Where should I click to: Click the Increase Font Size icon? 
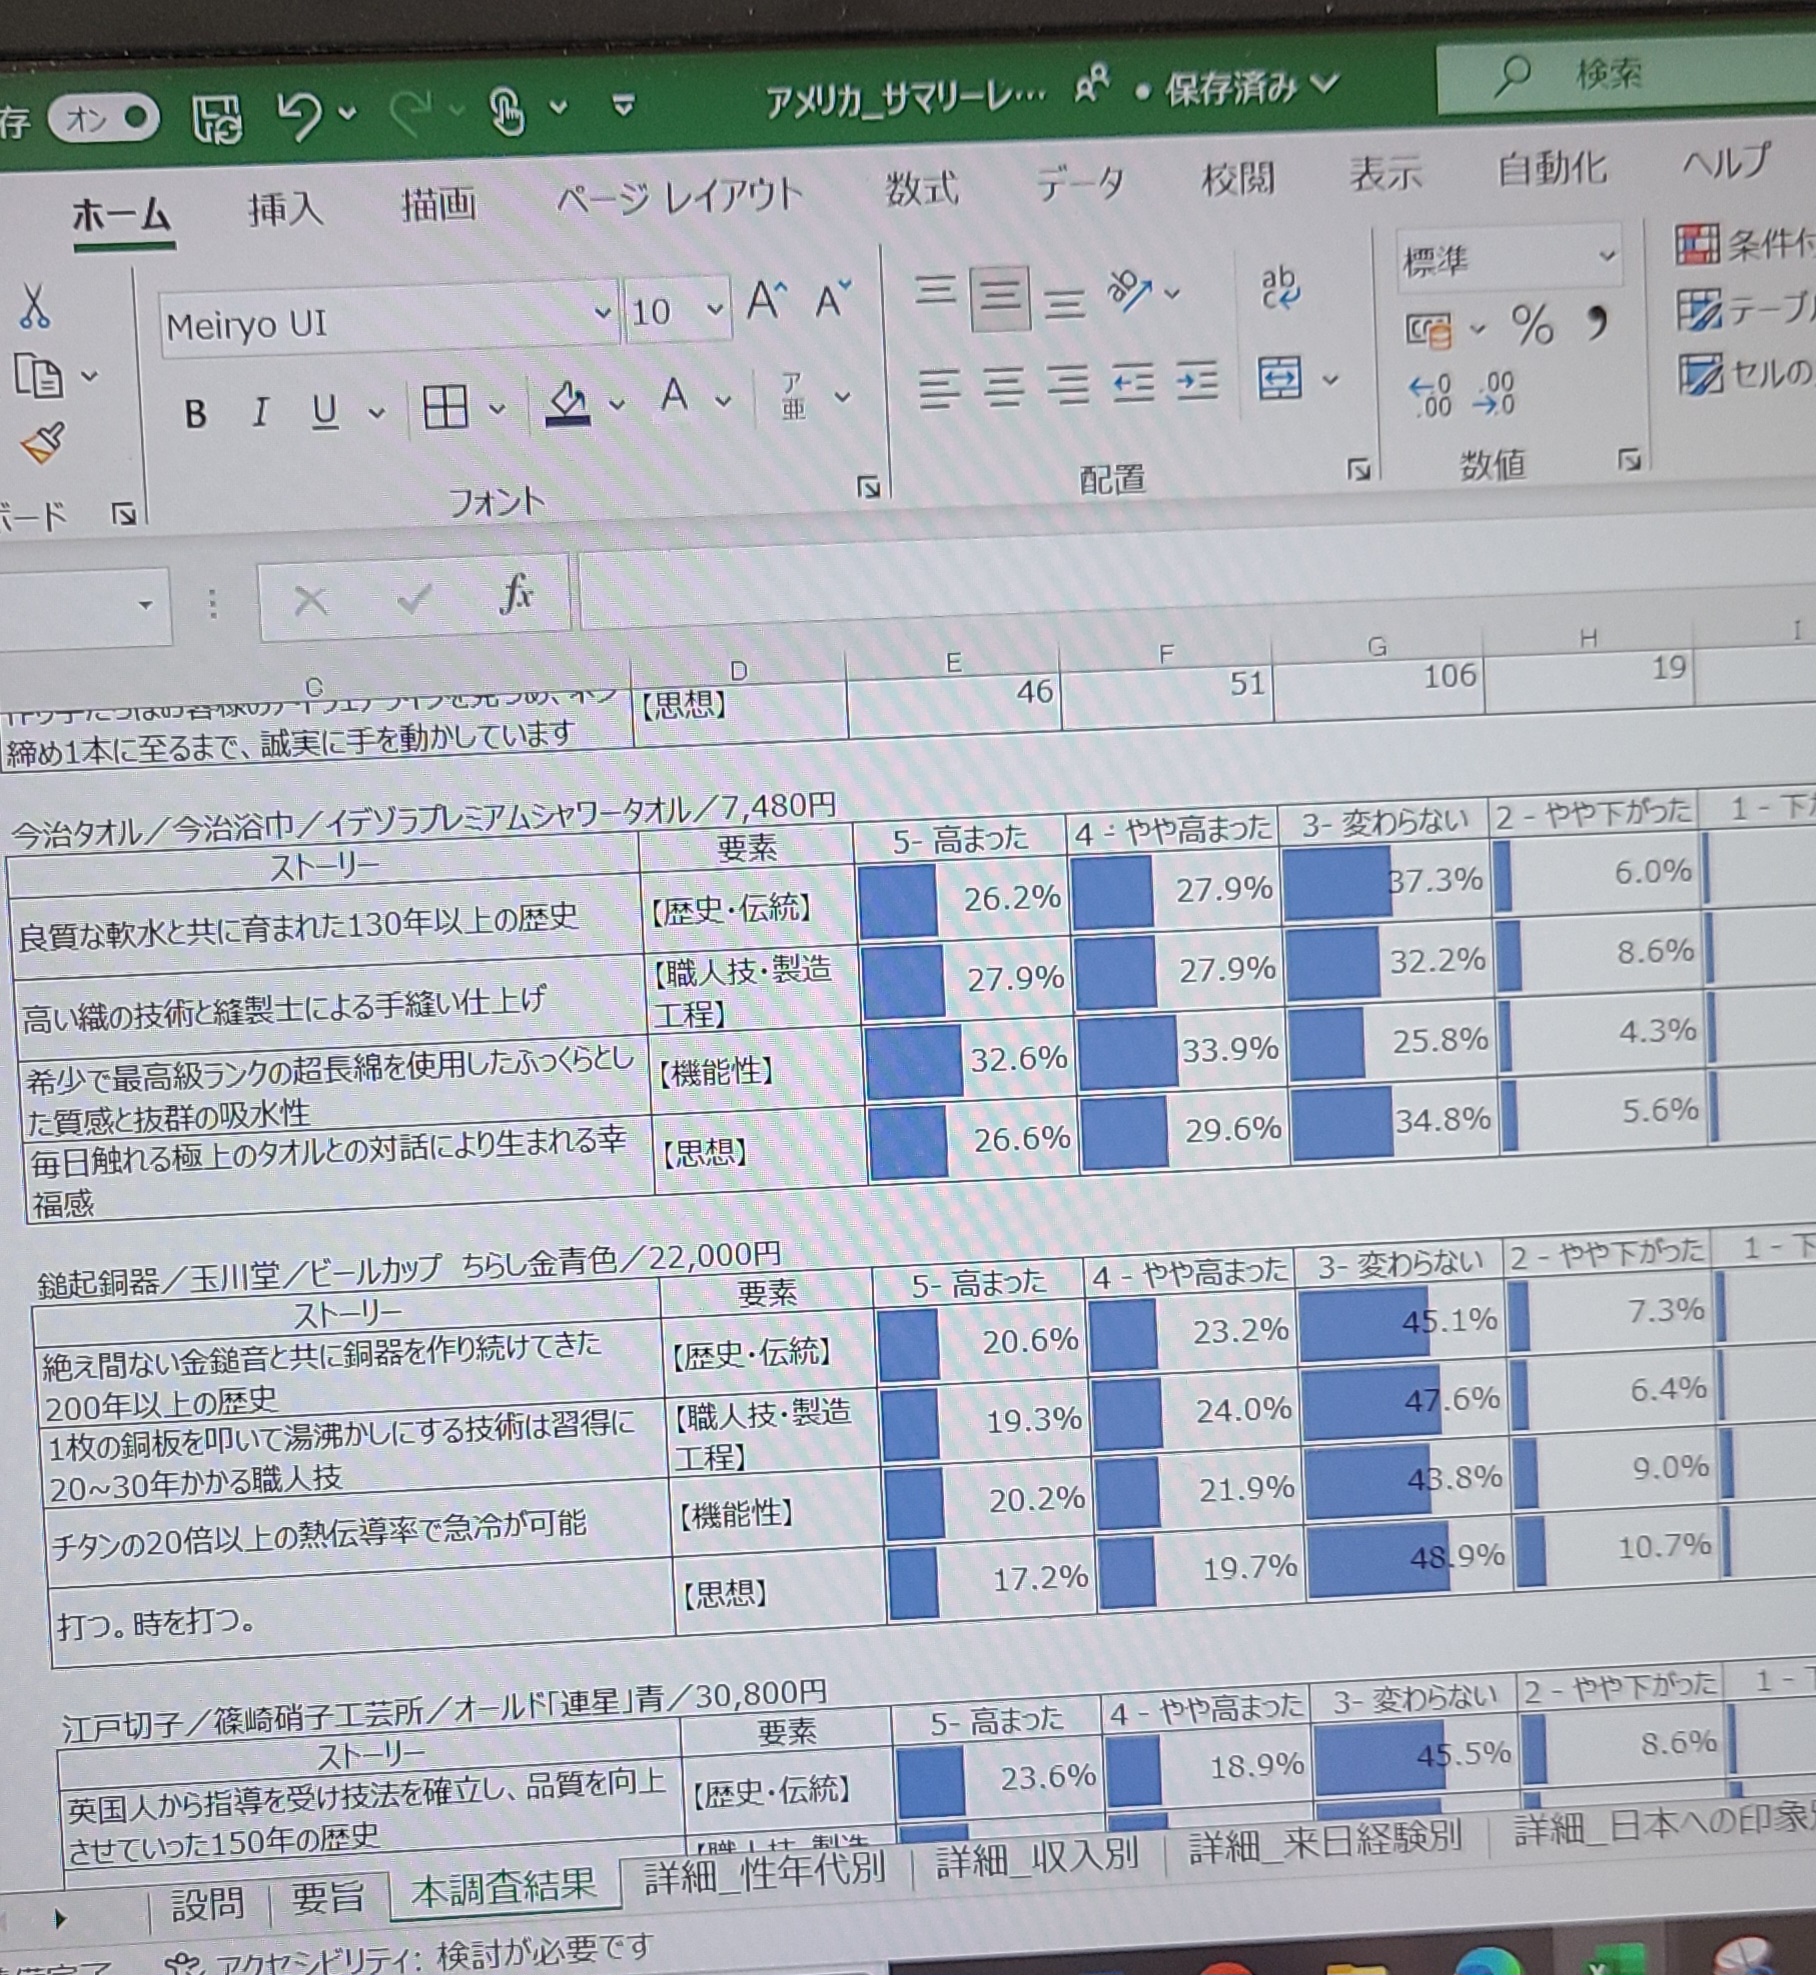coord(767,300)
